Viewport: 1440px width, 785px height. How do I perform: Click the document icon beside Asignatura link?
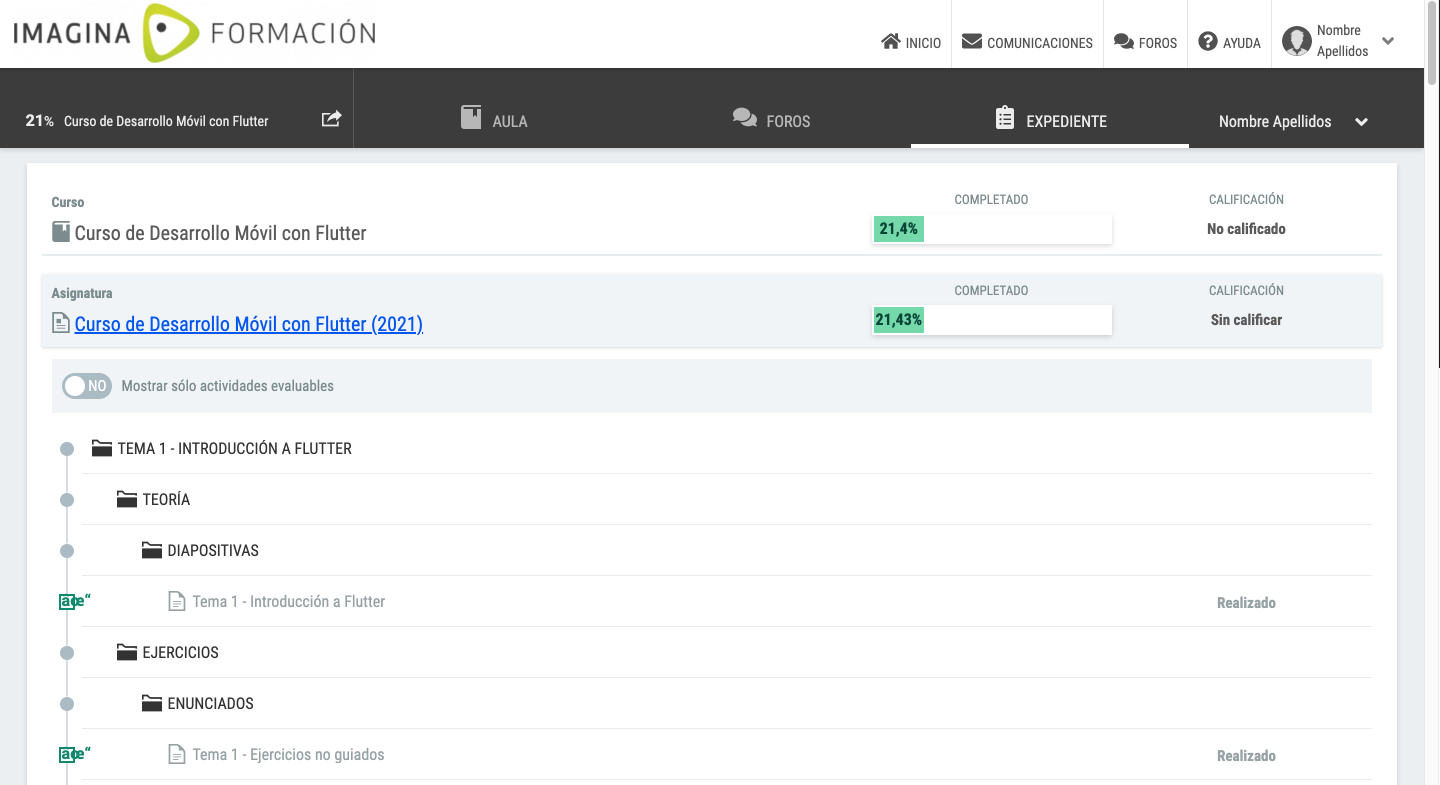point(61,324)
